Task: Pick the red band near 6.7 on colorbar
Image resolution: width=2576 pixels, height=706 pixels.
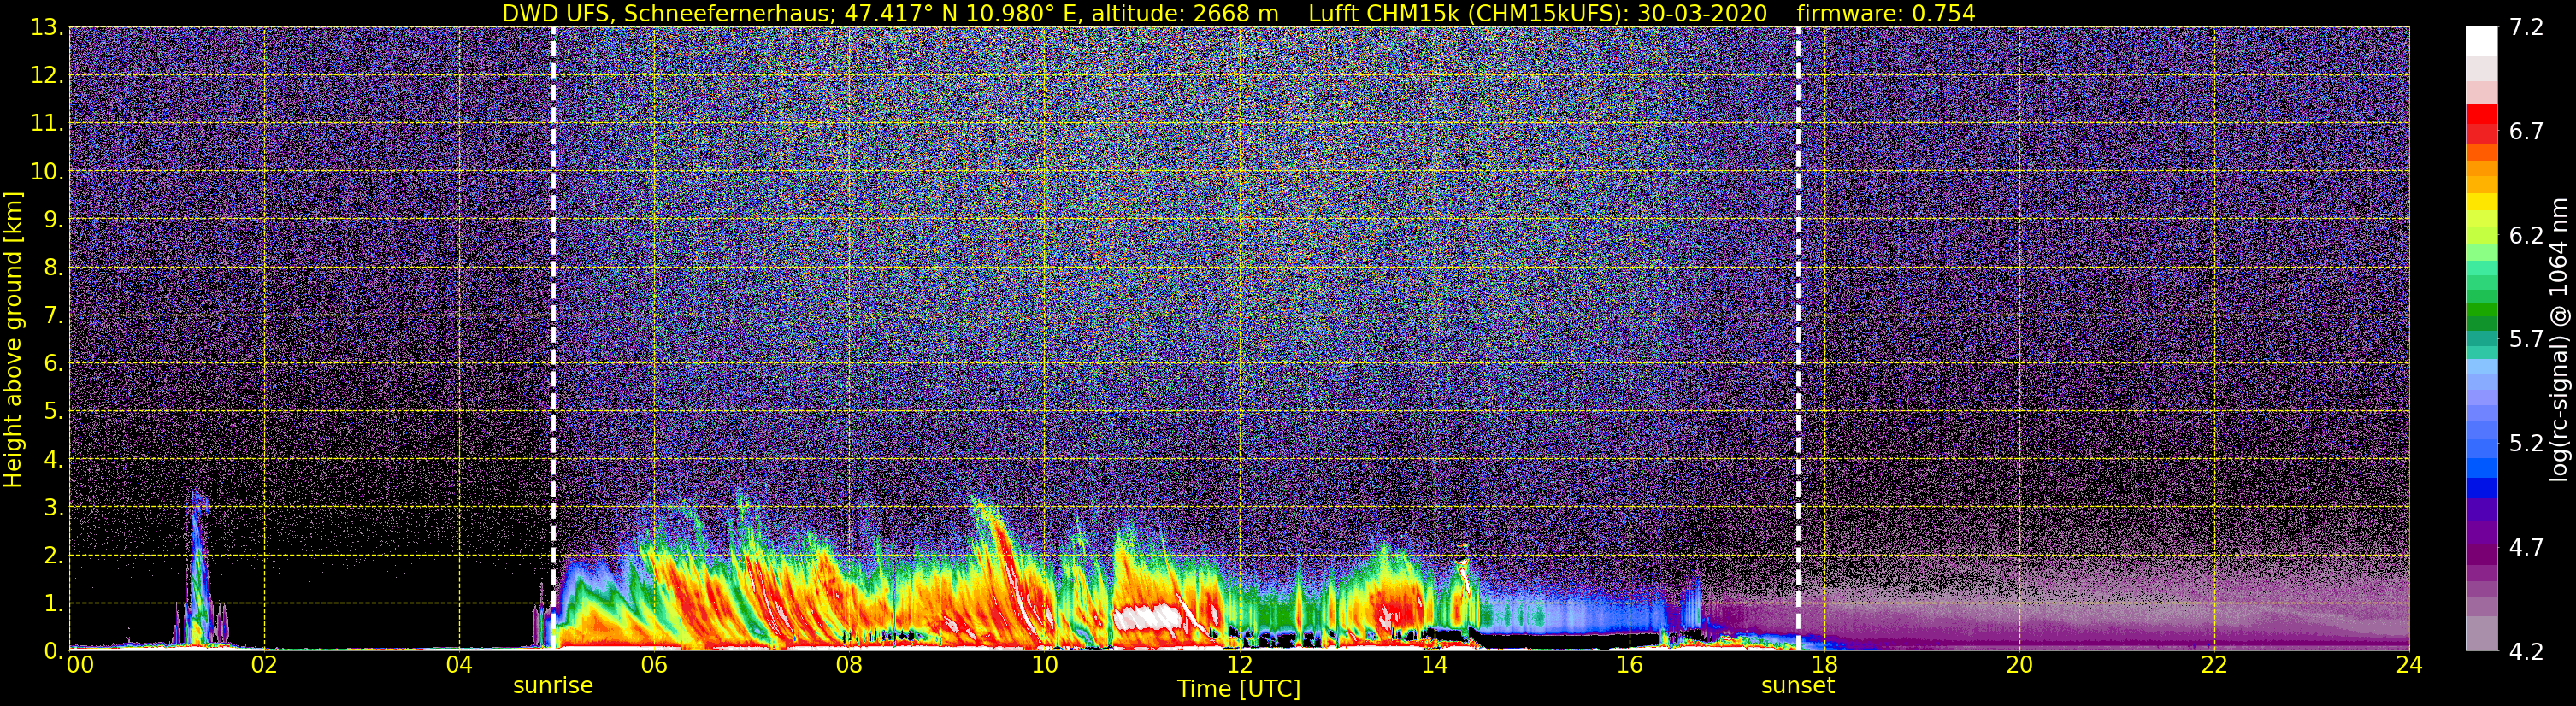Action: 2481,123
